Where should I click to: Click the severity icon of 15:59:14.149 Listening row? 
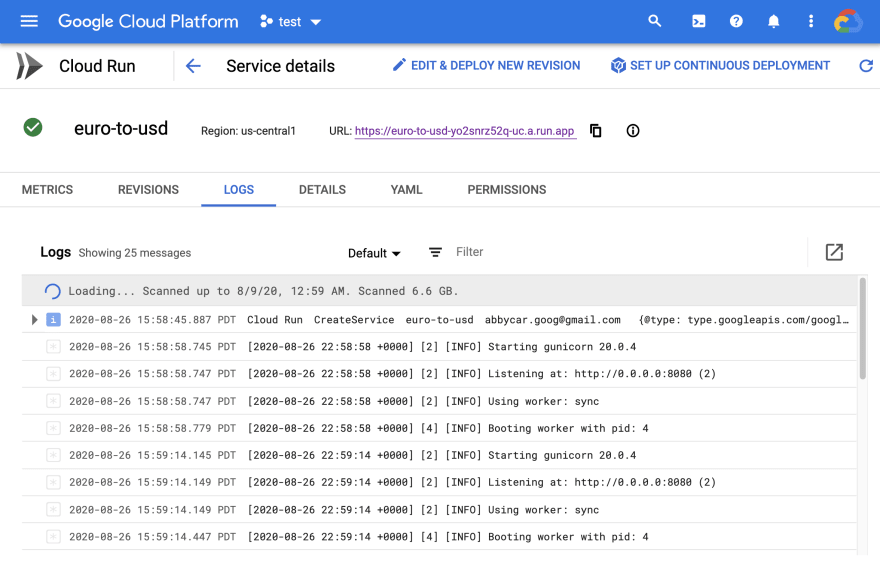pos(53,482)
